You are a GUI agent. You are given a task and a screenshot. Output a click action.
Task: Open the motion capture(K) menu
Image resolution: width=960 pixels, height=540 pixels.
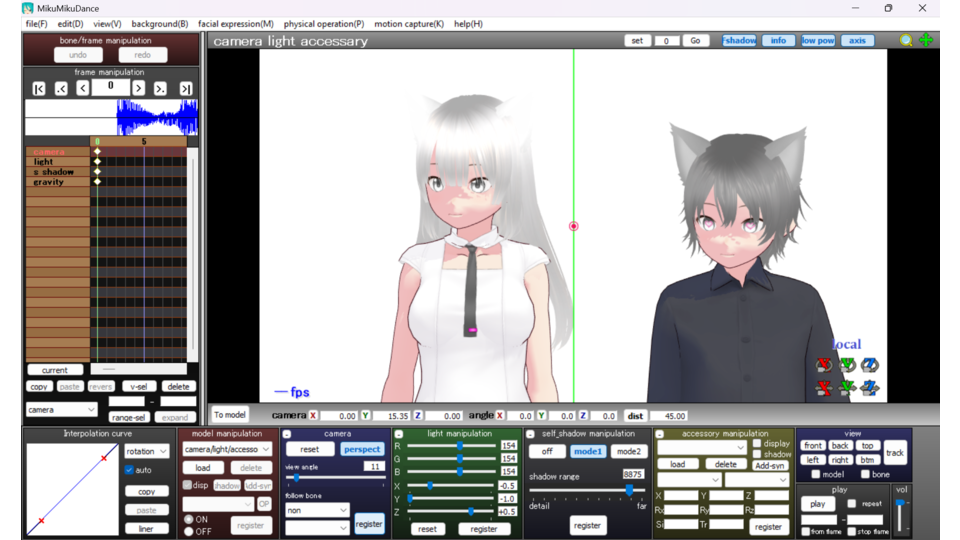pyautogui.click(x=408, y=24)
